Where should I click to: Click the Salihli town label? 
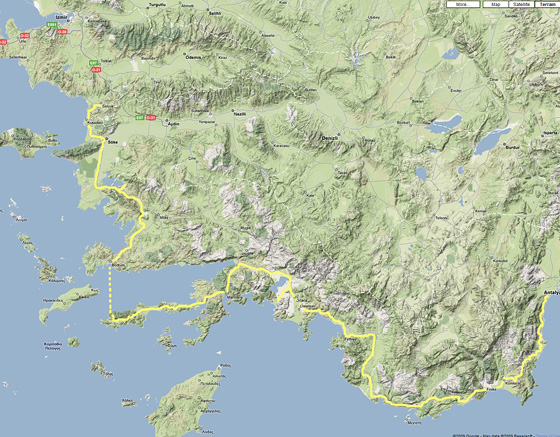pos(215,13)
